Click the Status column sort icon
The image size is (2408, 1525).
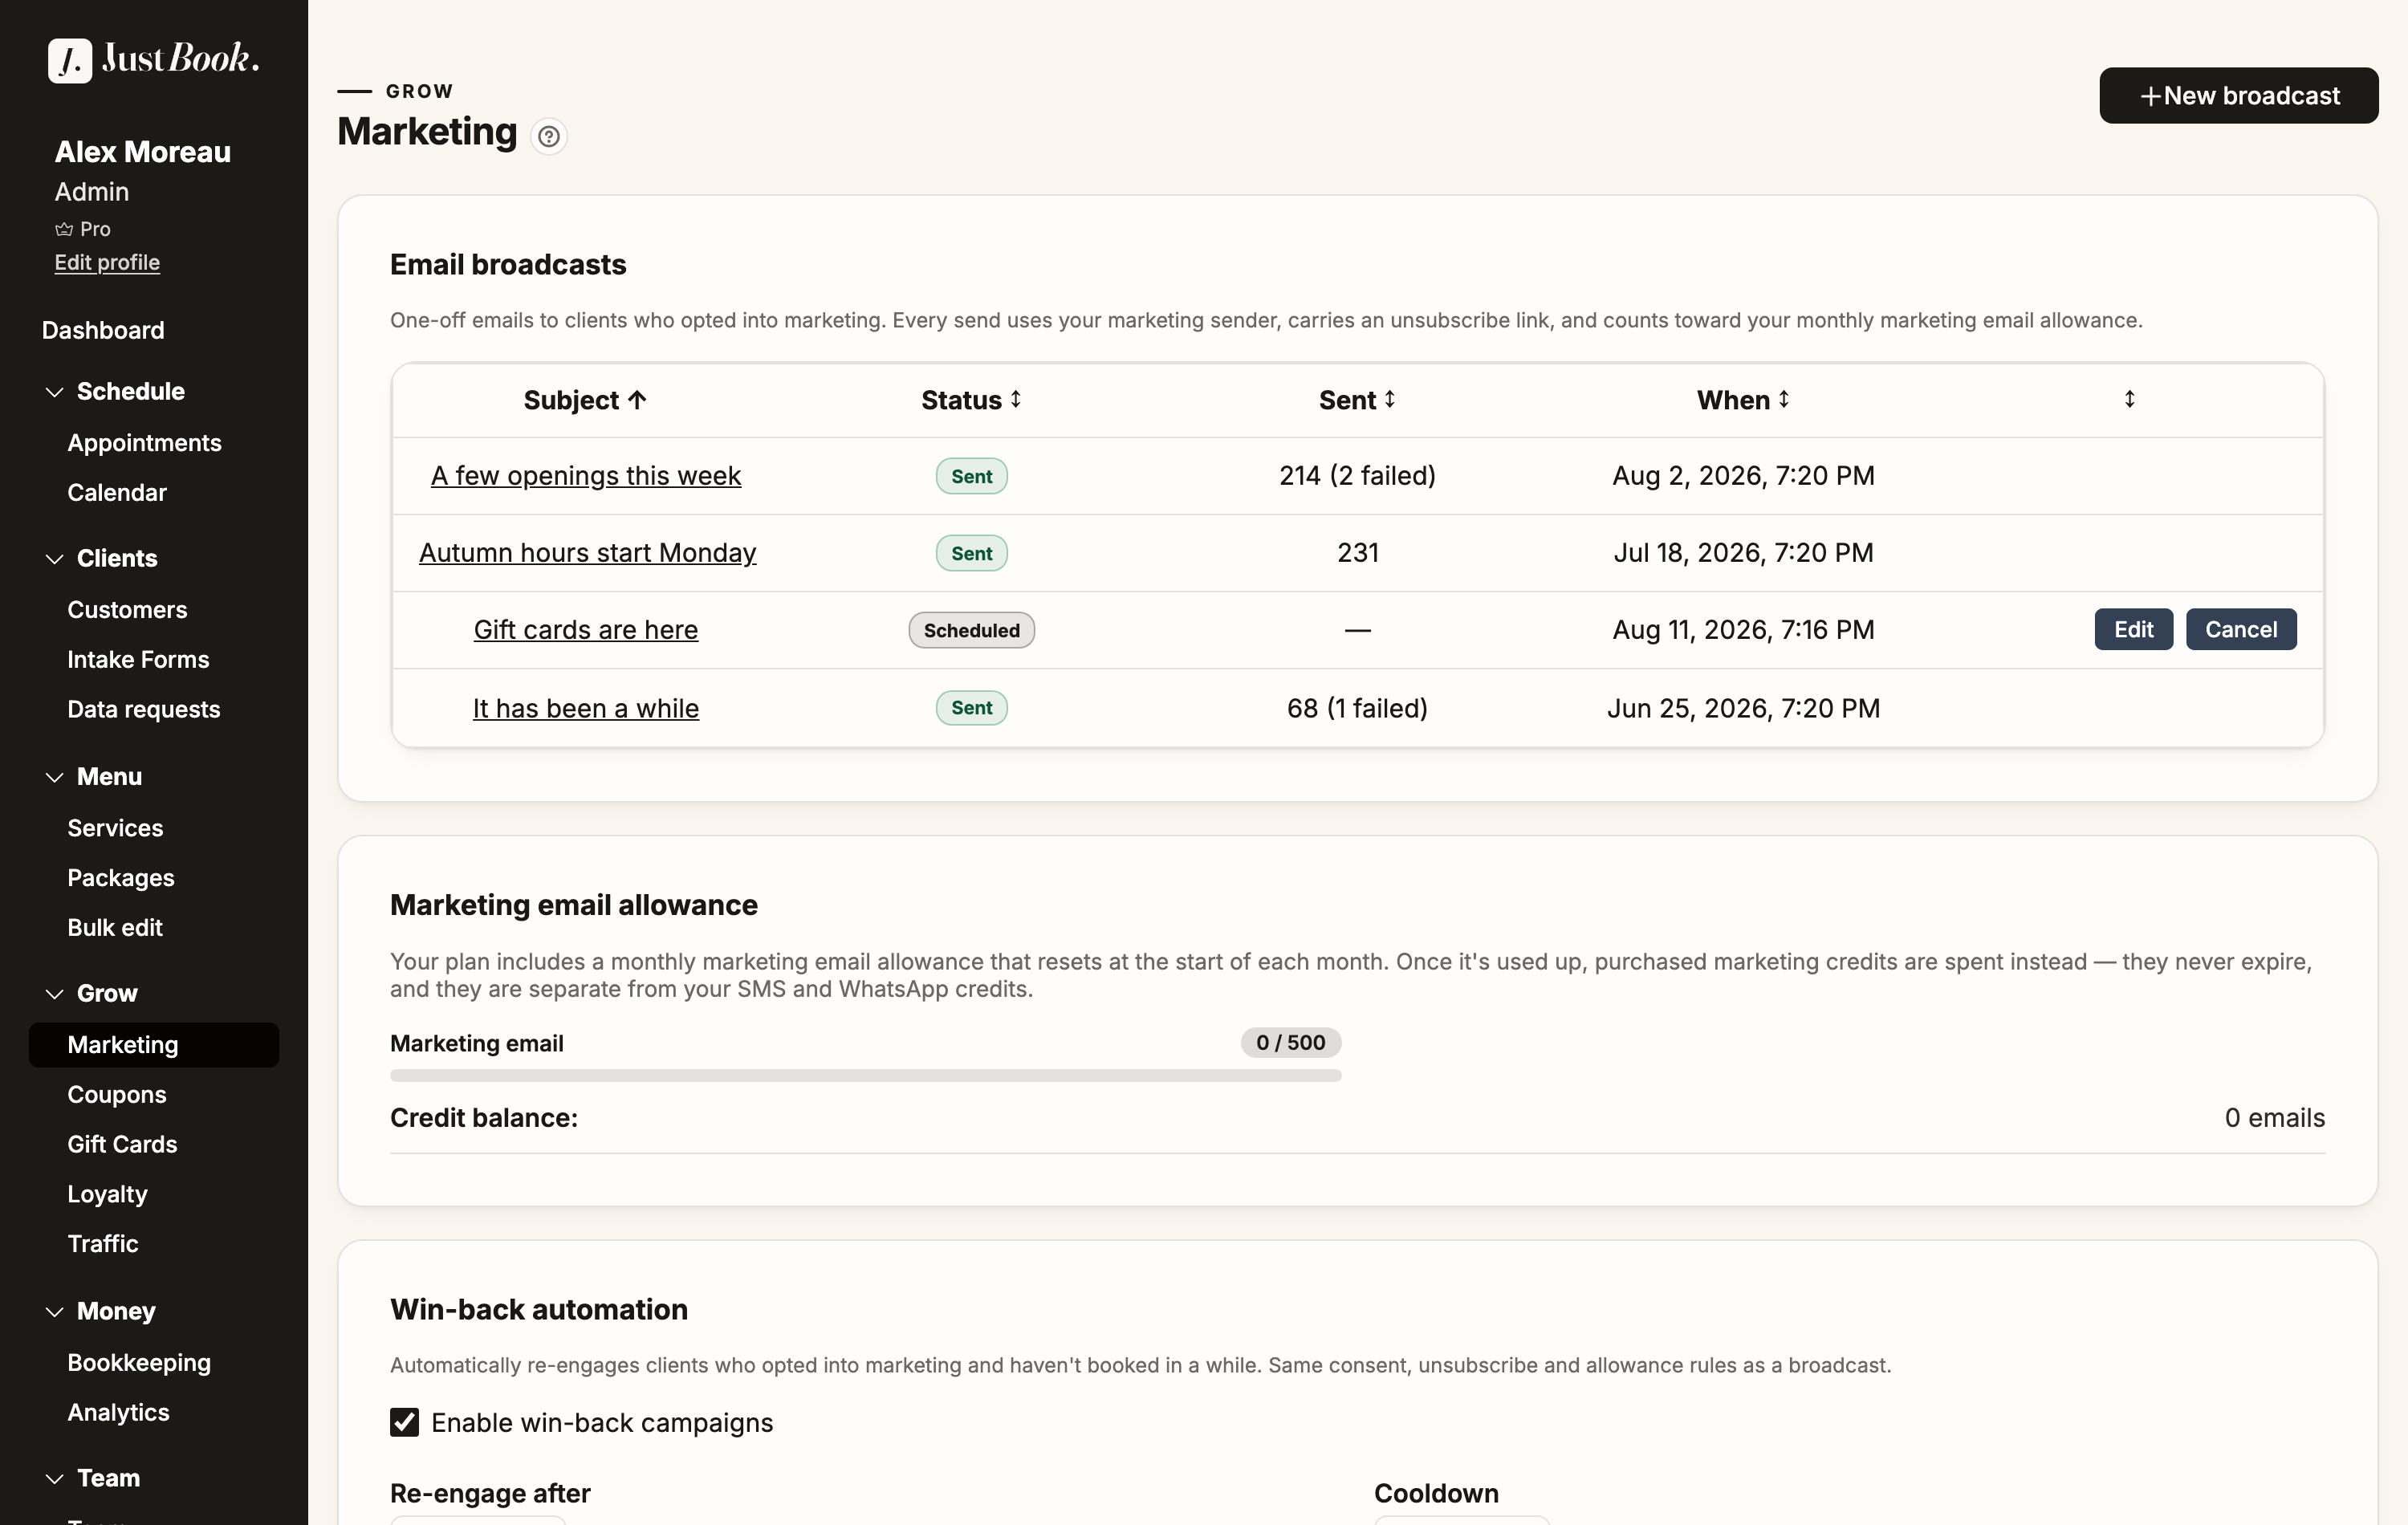pyautogui.click(x=1016, y=399)
